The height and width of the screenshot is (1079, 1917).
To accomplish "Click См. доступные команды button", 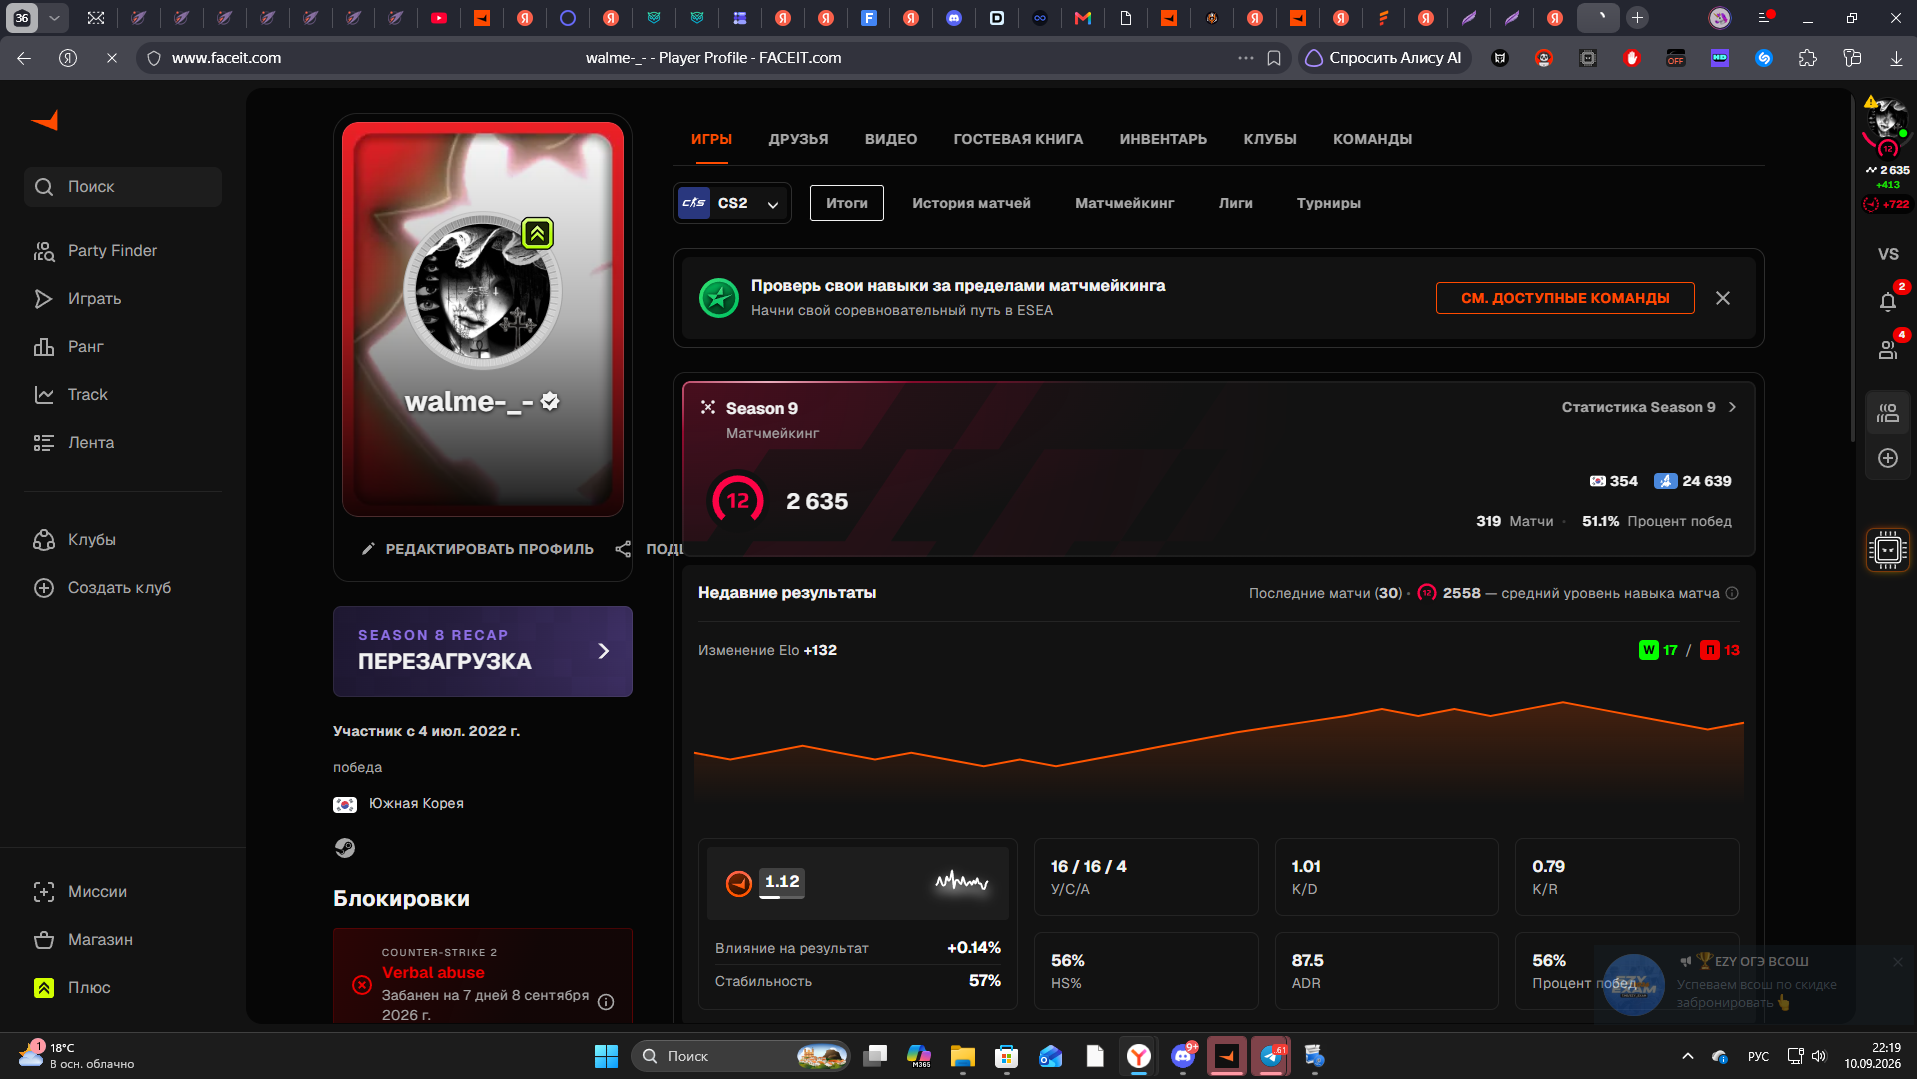I will [1565, 298].
